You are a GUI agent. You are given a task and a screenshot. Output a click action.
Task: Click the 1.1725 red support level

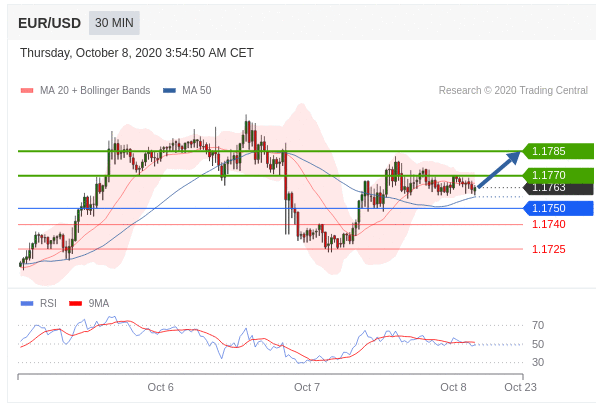click(x=548, y=249)
